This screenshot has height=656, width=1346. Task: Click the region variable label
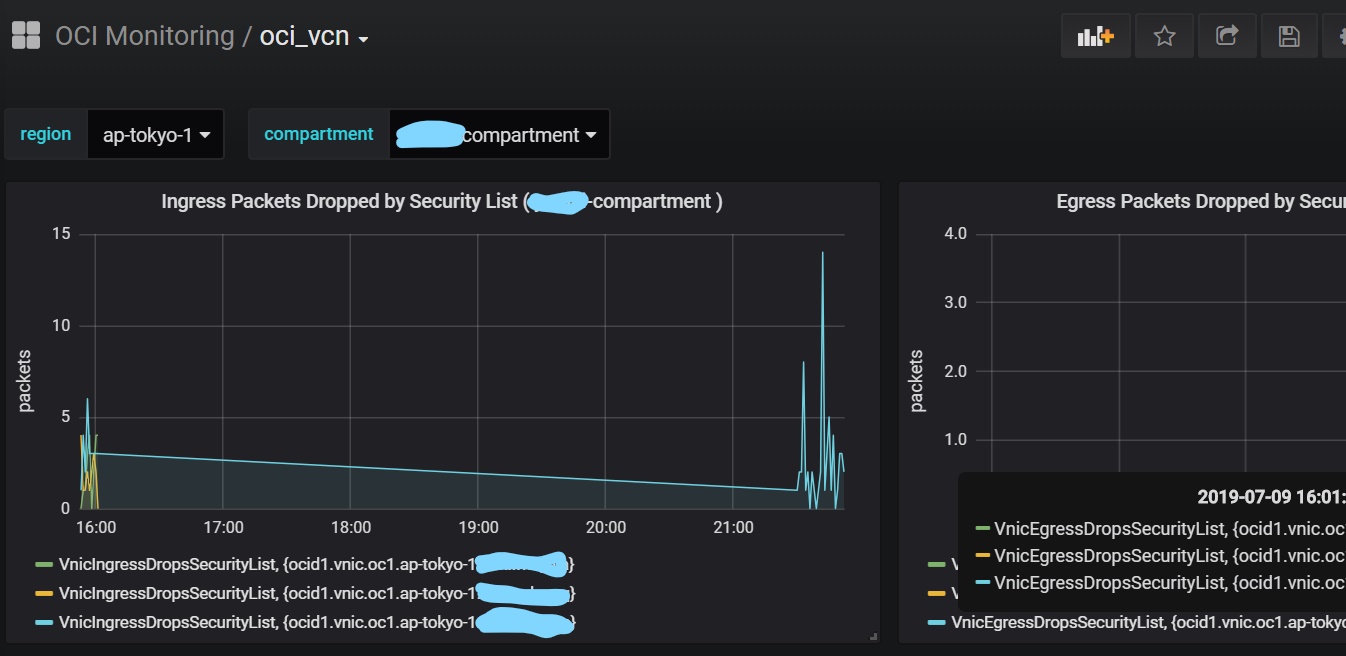[x=46, y=134]
